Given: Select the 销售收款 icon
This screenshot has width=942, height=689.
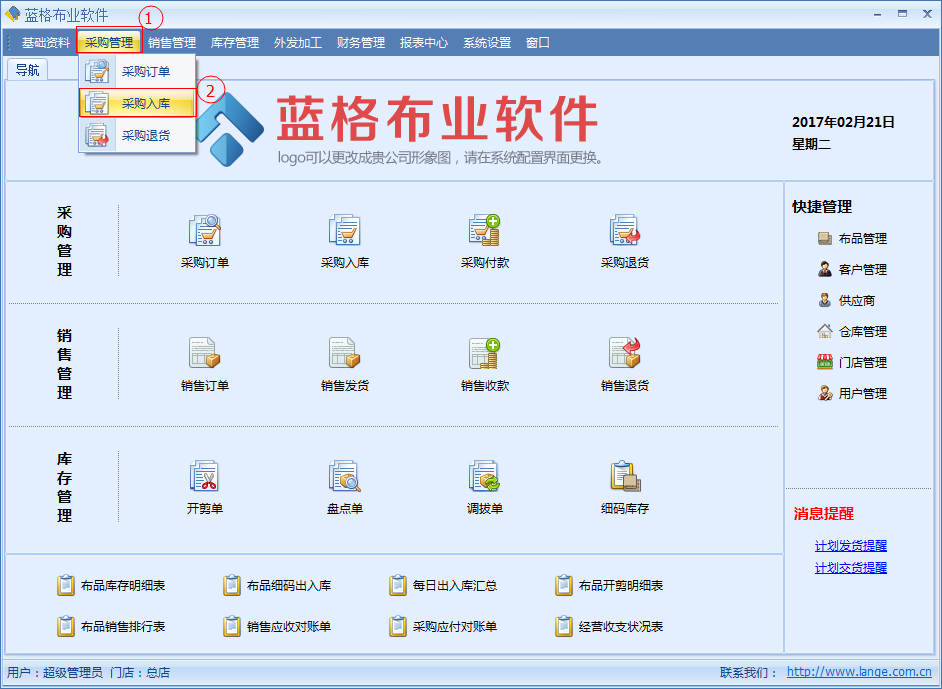Looking at the screenshot, I should (x=485, y=354).
